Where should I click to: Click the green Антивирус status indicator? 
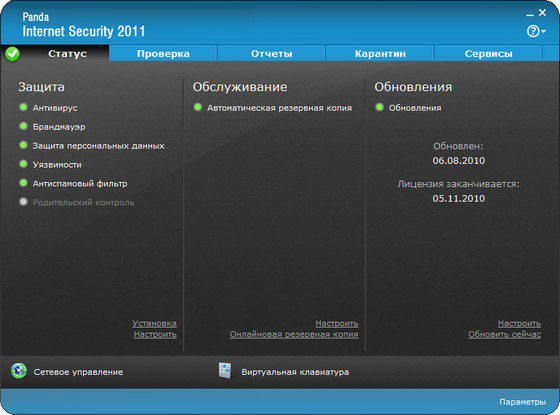[x=24, y=107]
